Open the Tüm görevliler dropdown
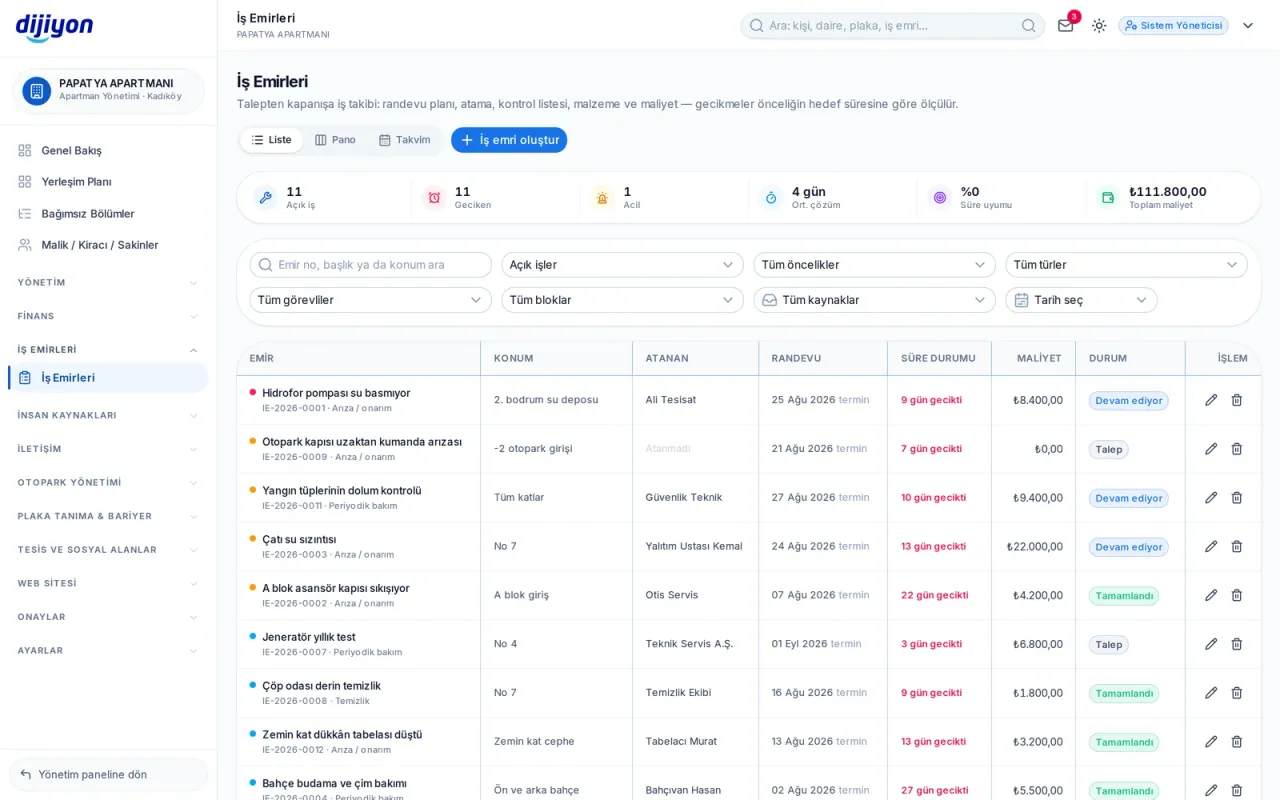Viewport: 1280px width, 800px height. point(370,300)
